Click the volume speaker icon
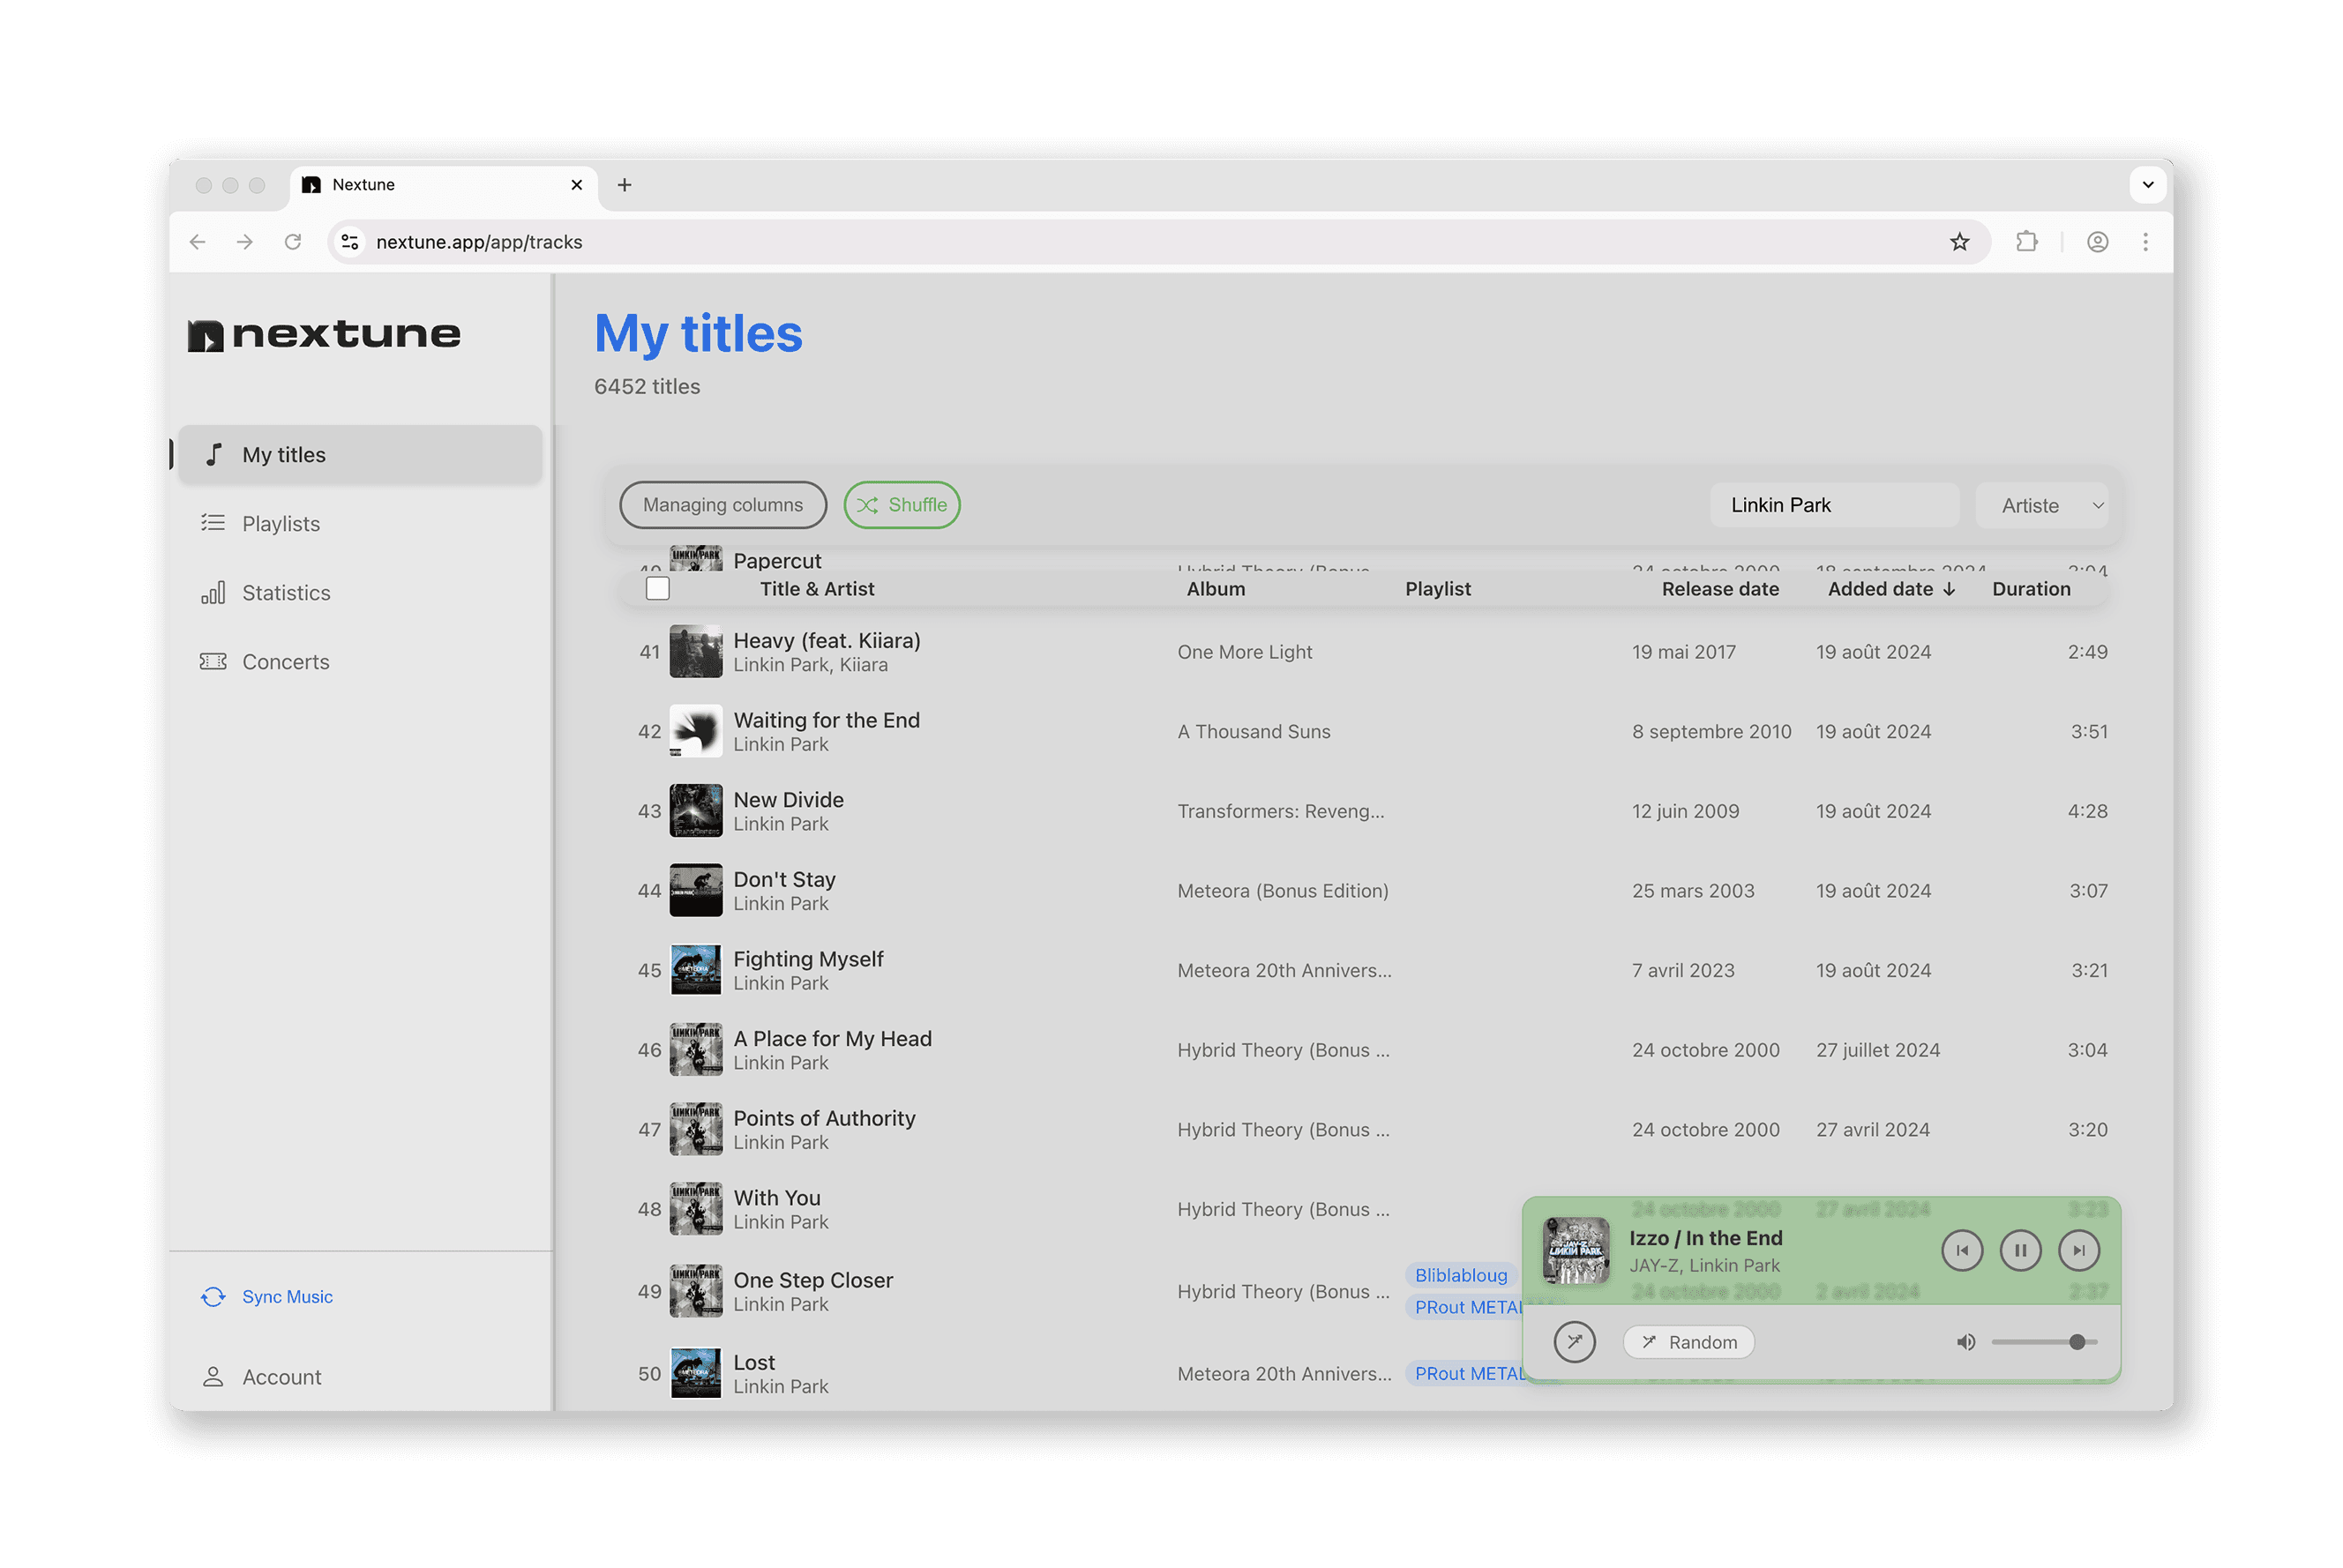Image resolution: width=2343 pixels, height=1568 pixels. (1965, 1342)
